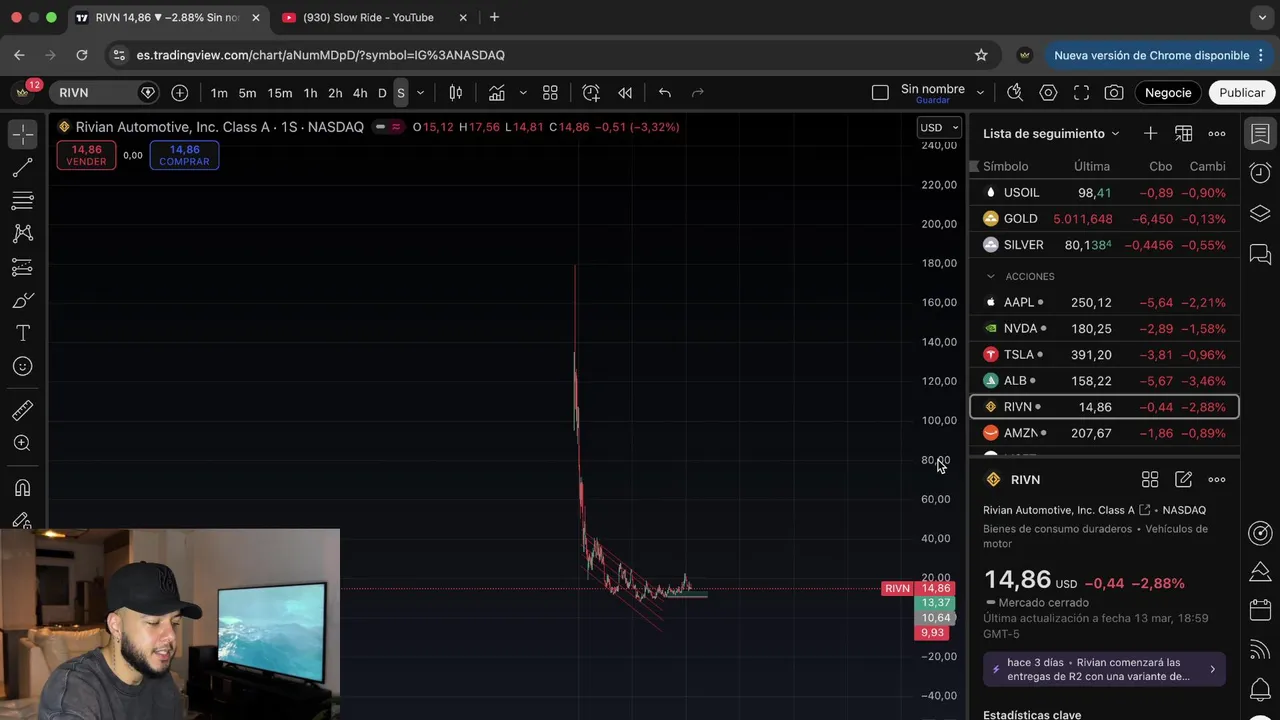Edit RIVN note with pencil icon
The width and height of the screenshot is (1280, 720).
1184,480
